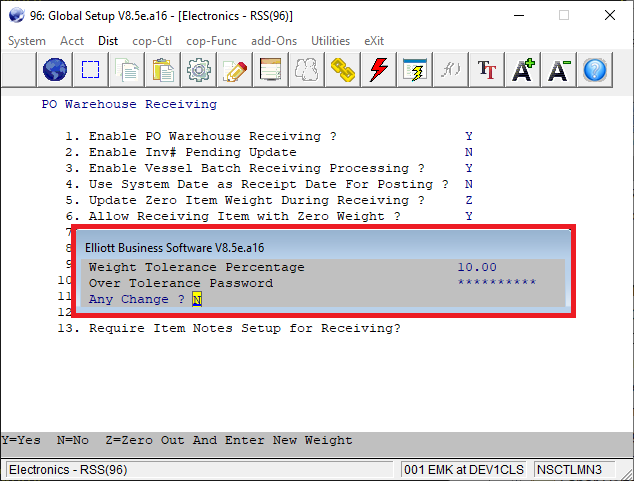Open the Acct menu
The image size is (634, 481).
72,41
